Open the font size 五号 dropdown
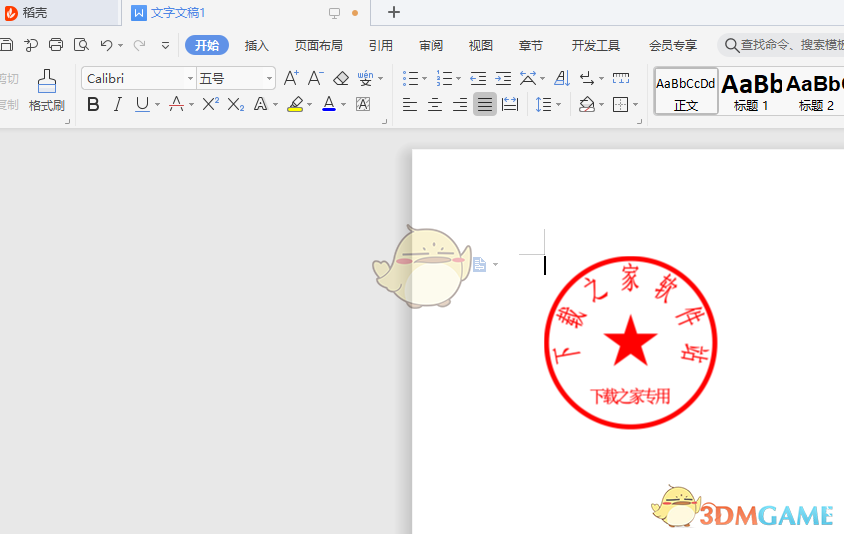The width and height of the screenshot is (844, 534). [269, 79]
